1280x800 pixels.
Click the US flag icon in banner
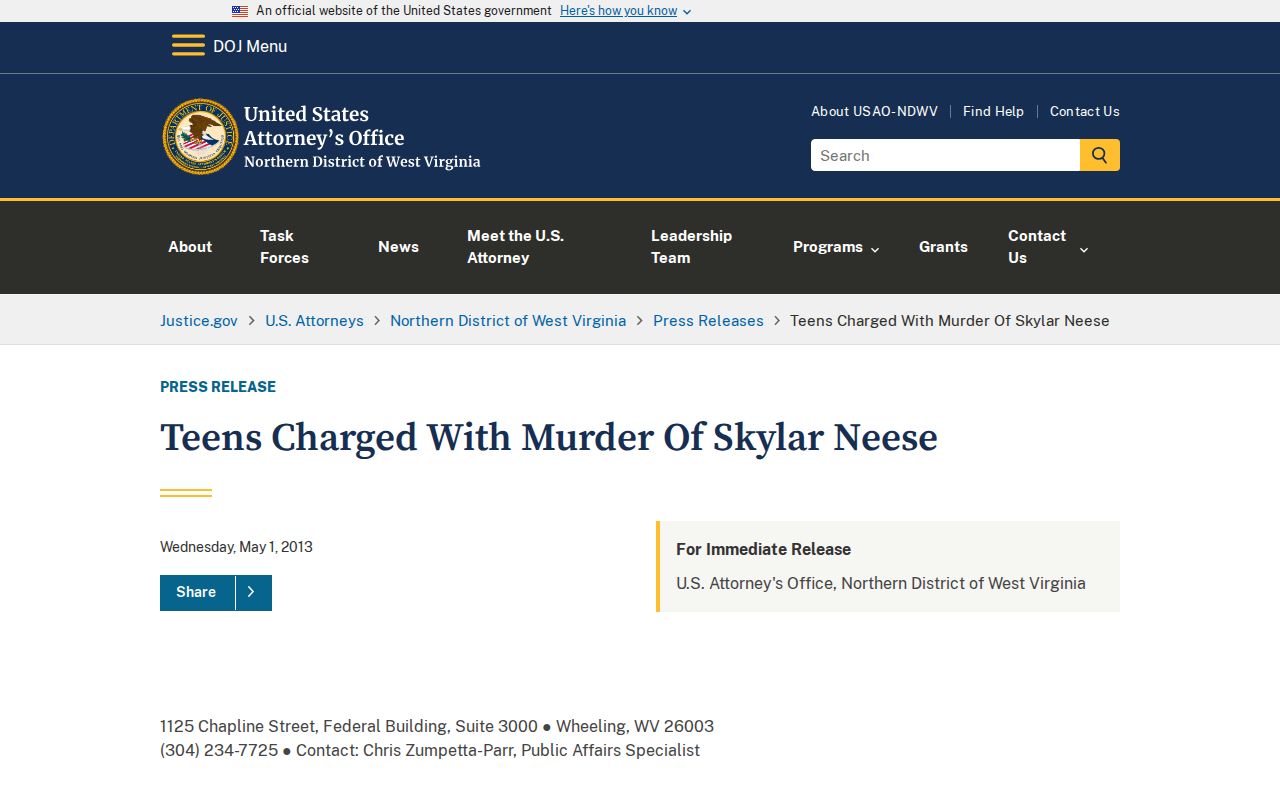(x=240, y=11)
